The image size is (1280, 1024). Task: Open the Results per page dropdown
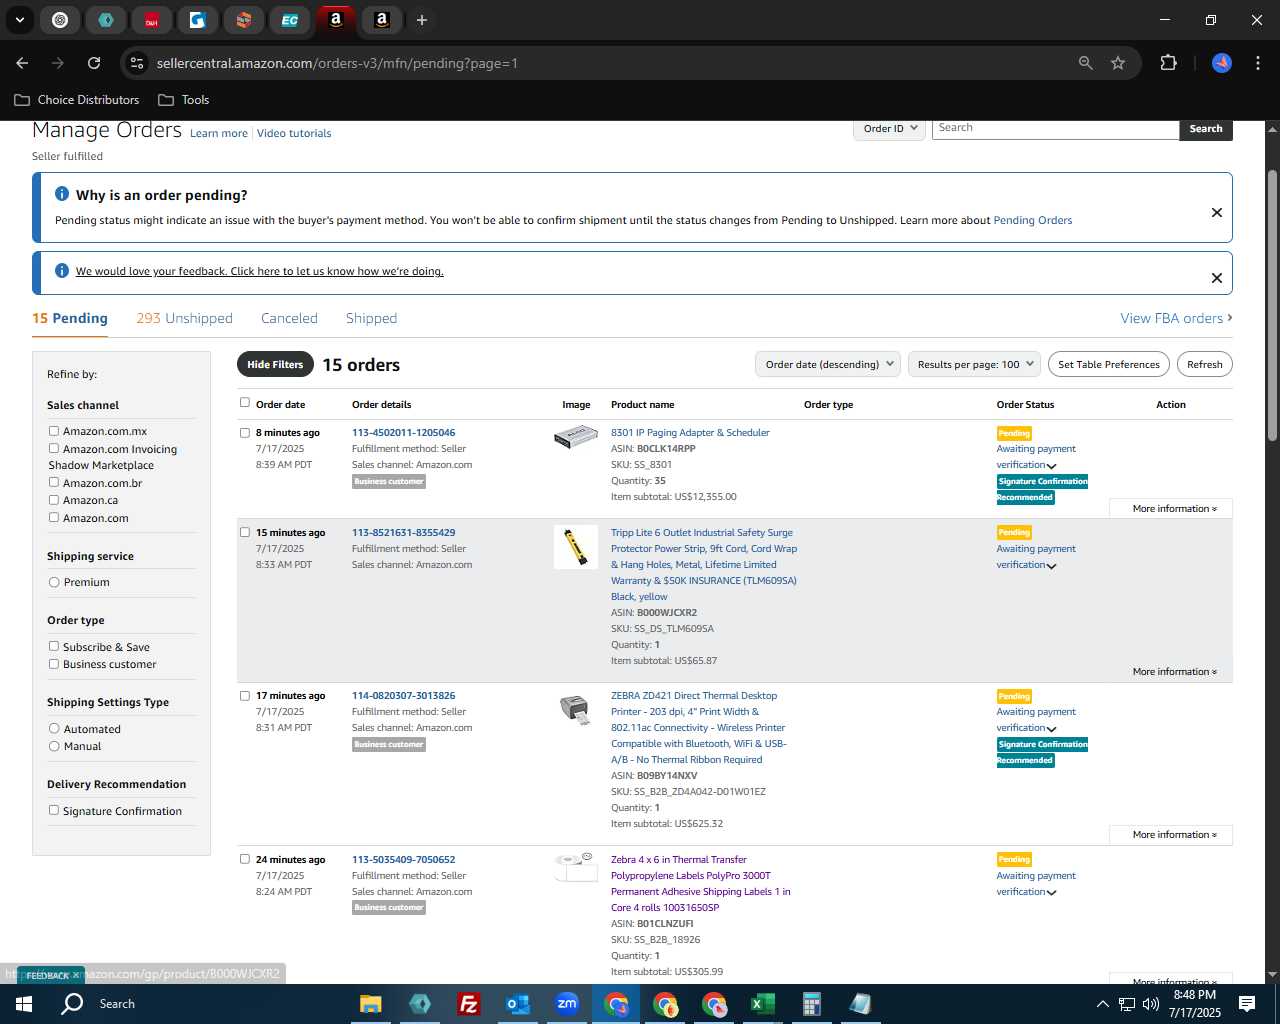(x=975, y=364)
